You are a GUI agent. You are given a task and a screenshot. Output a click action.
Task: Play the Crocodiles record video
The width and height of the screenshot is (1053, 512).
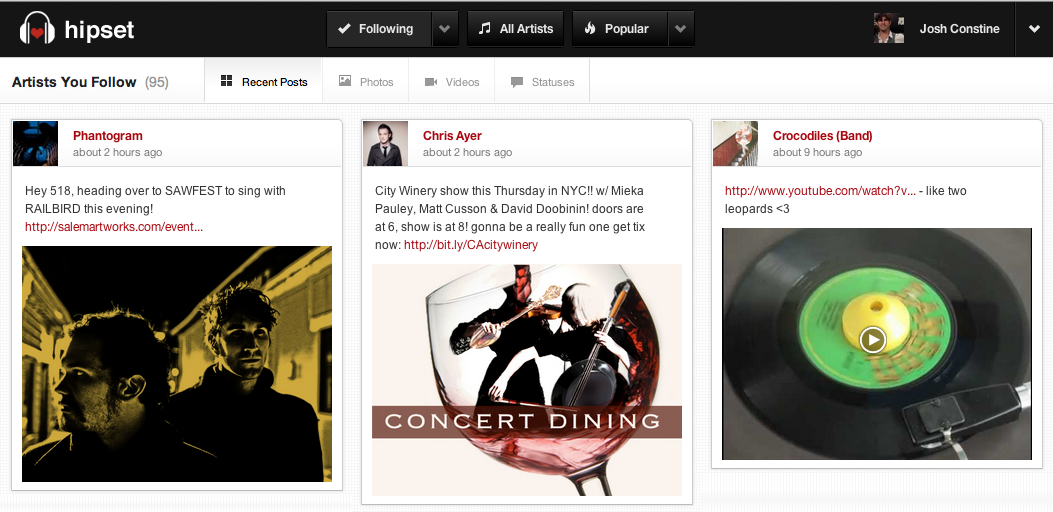[873, 340]
